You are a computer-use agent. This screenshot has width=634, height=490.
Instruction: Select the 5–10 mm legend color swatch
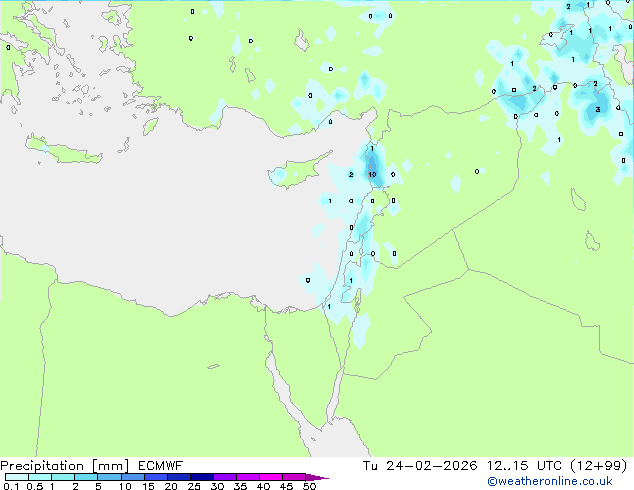(109, 477)
